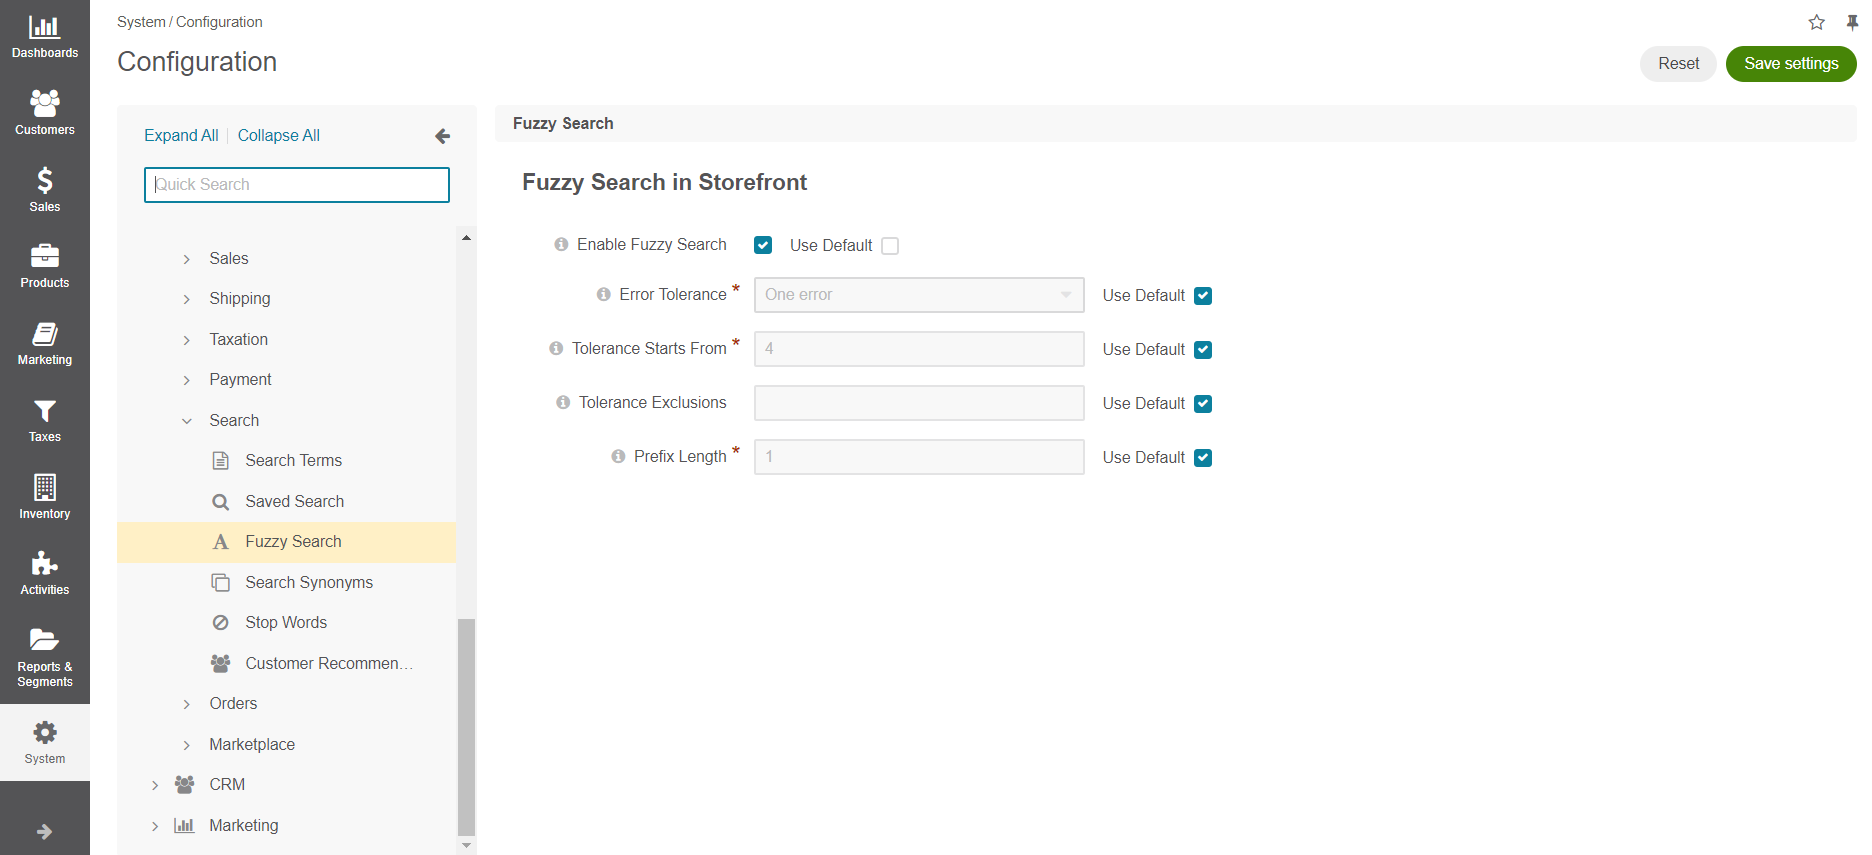Expand the Shipping tree node
1872x855 pixels.
(186, 299)
